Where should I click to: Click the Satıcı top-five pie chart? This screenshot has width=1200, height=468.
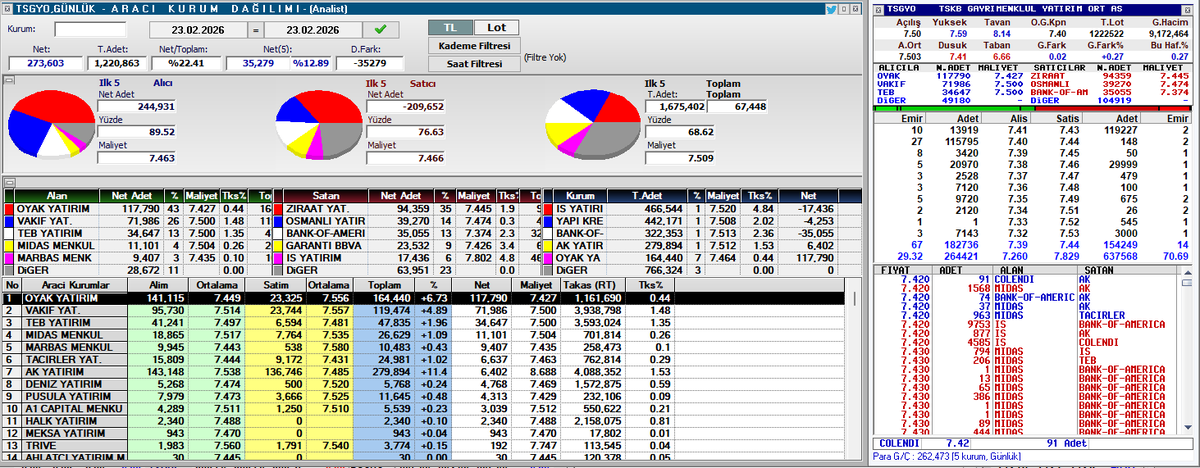pos(319,123)
